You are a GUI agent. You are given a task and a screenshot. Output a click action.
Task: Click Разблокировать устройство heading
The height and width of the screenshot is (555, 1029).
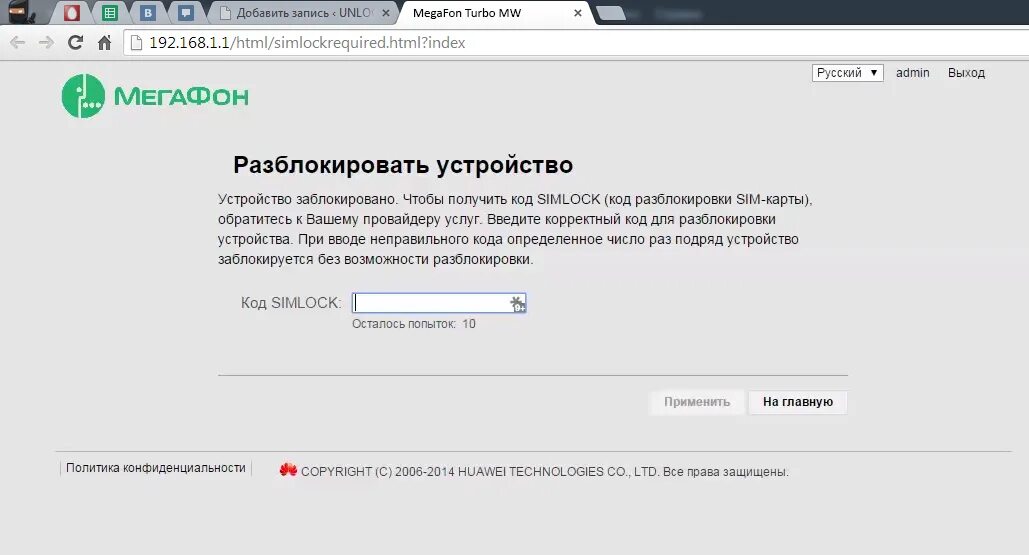click(403, 165)
